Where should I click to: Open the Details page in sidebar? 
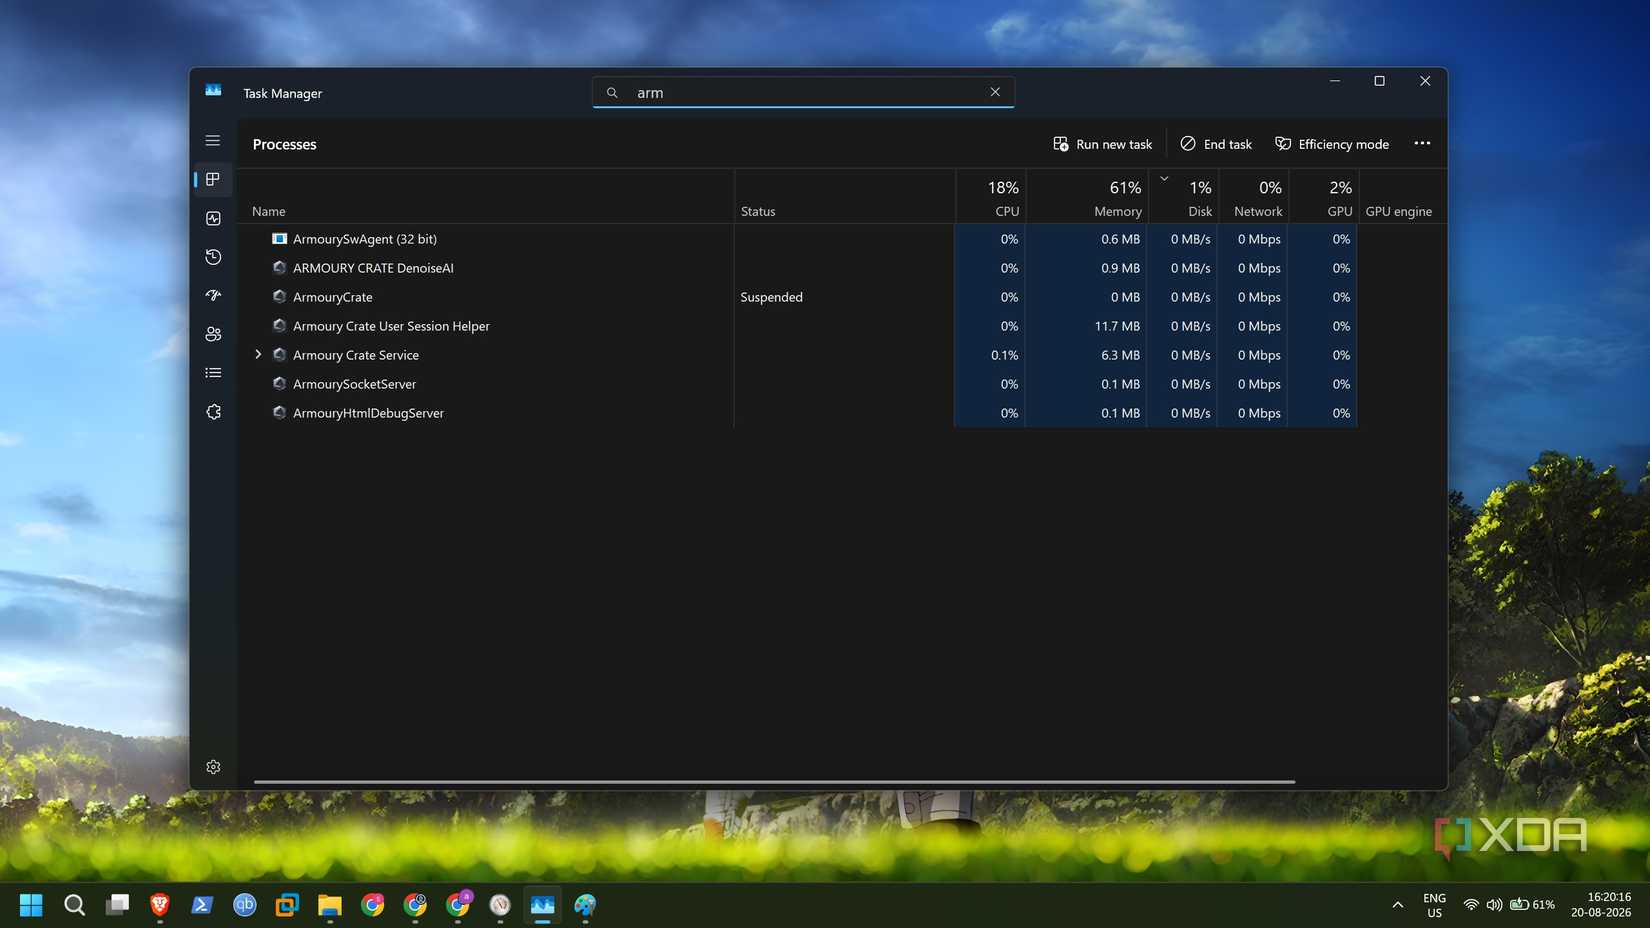click(x=213, y=373)
